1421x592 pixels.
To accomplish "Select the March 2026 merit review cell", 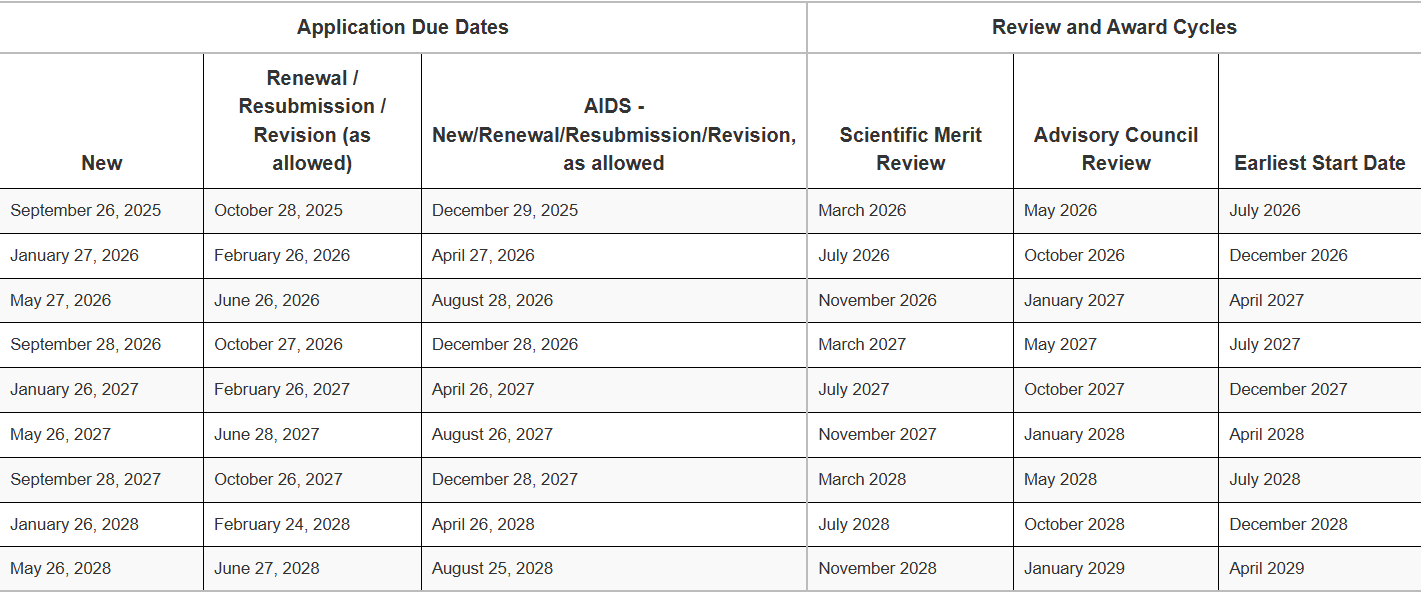I will coord(862,211).
